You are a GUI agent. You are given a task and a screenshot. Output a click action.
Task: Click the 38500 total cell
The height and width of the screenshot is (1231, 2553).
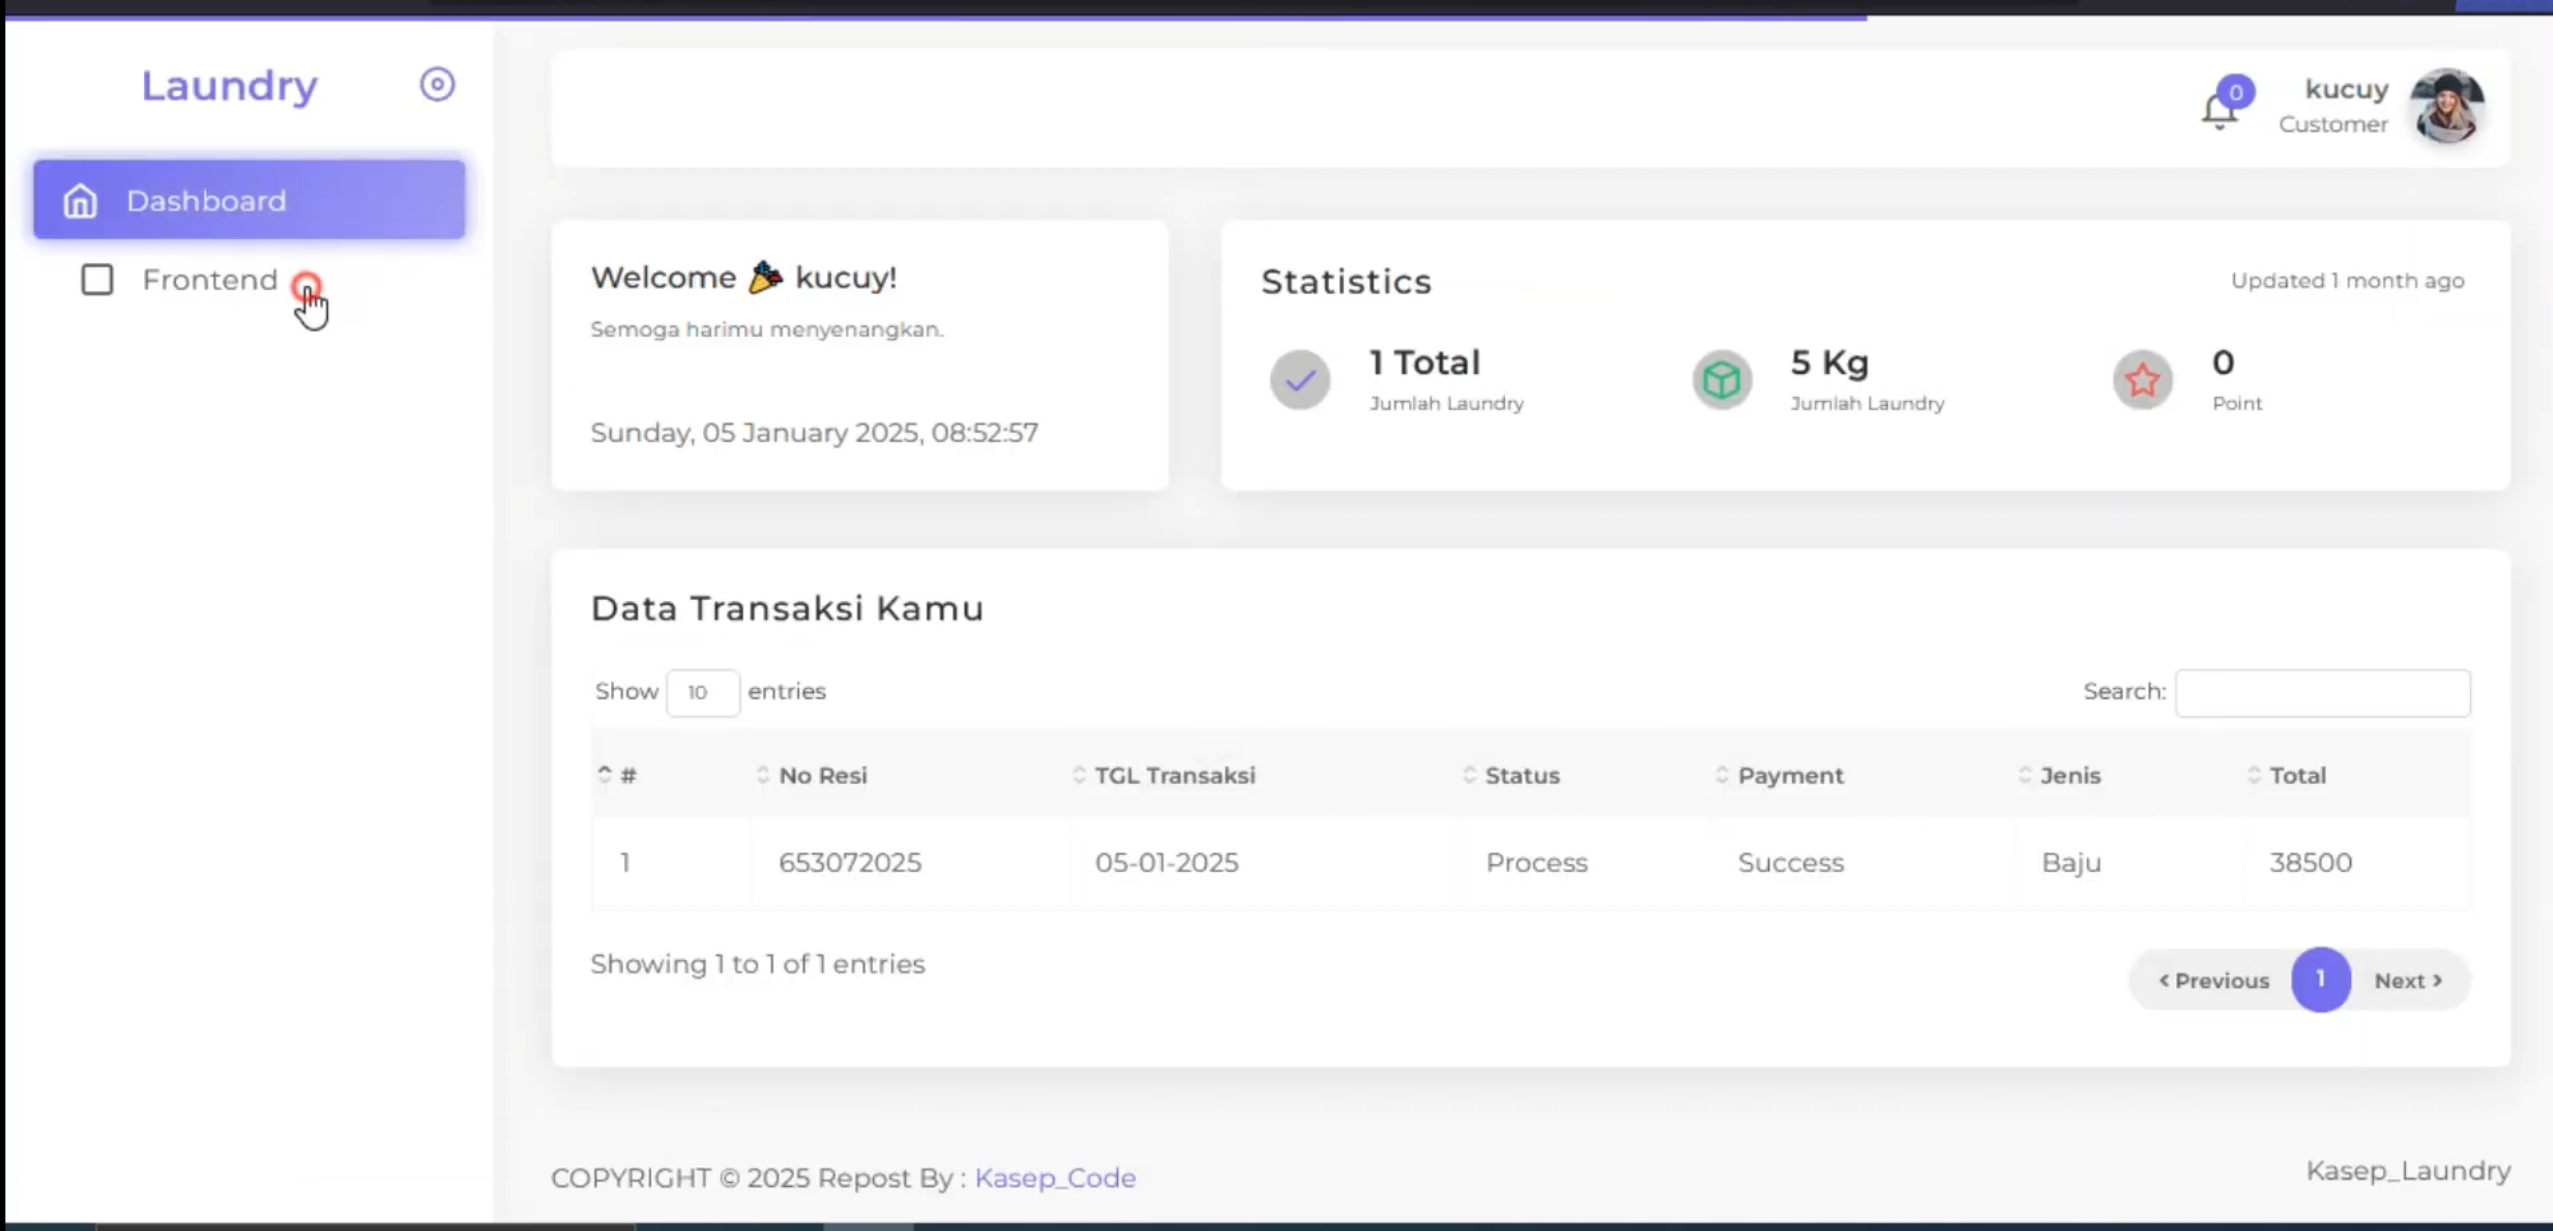(x=2310, y=862)
